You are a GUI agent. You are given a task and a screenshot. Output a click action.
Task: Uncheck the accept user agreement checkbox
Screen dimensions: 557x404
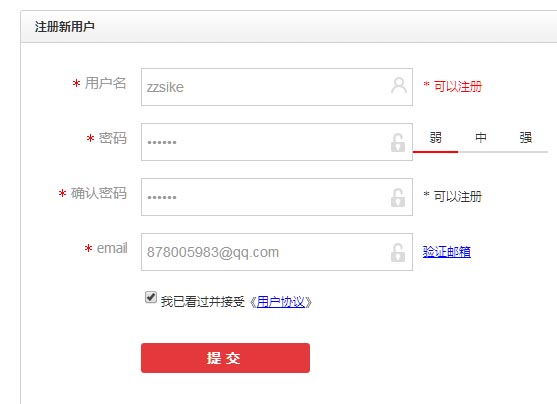(x=151, y=297)
